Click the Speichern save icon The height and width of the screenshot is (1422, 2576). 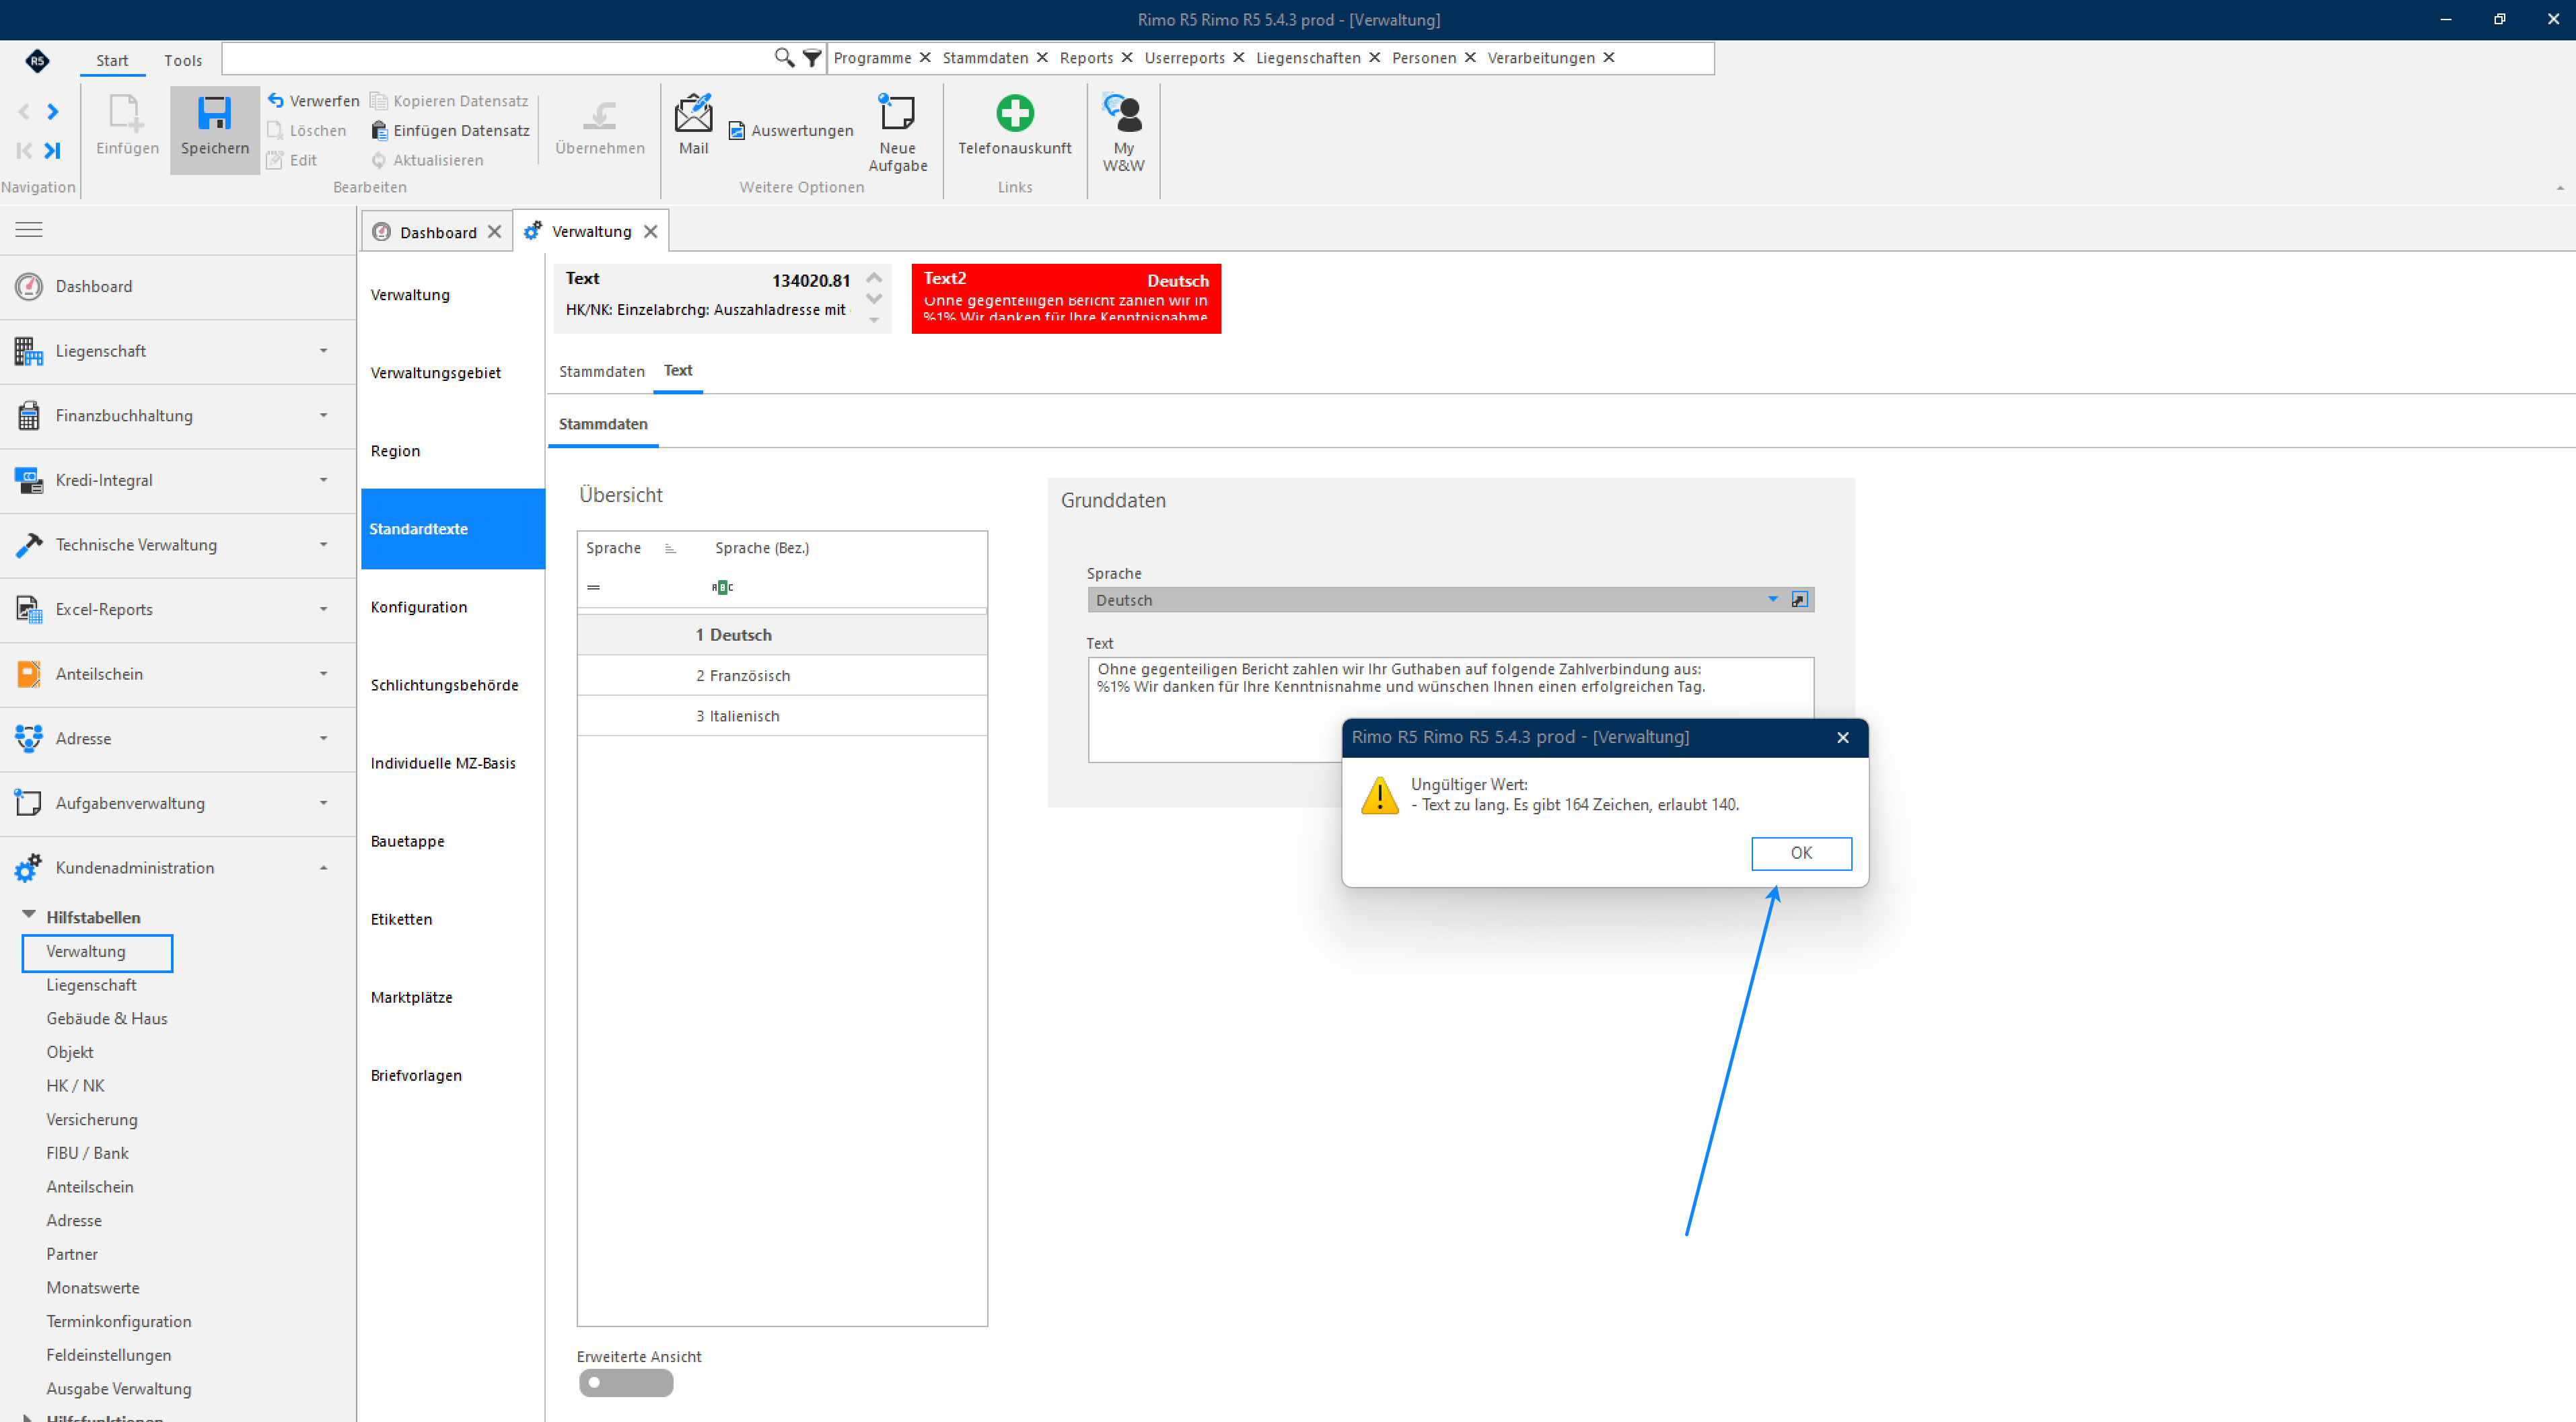point(214,114)
